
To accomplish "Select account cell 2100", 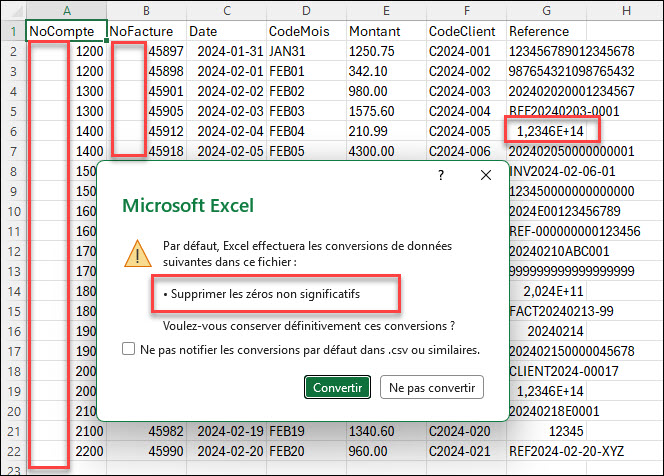I will (x=66, y=432).
